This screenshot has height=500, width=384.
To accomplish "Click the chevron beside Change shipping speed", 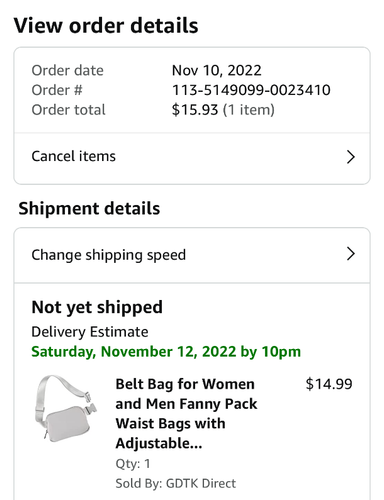I will pos(351,254).
